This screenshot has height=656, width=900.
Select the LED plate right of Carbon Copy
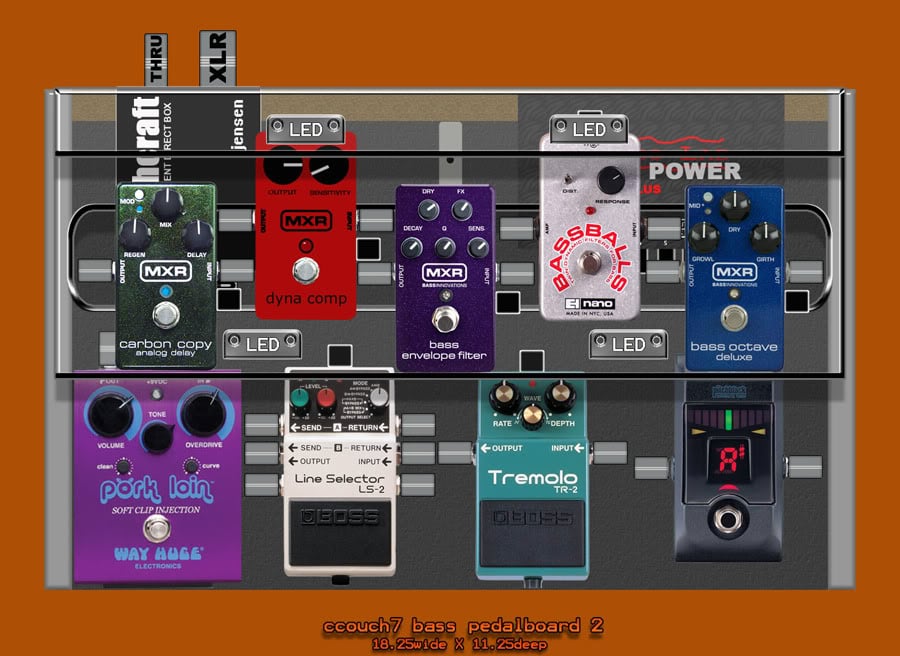click(x=262, y=344)
